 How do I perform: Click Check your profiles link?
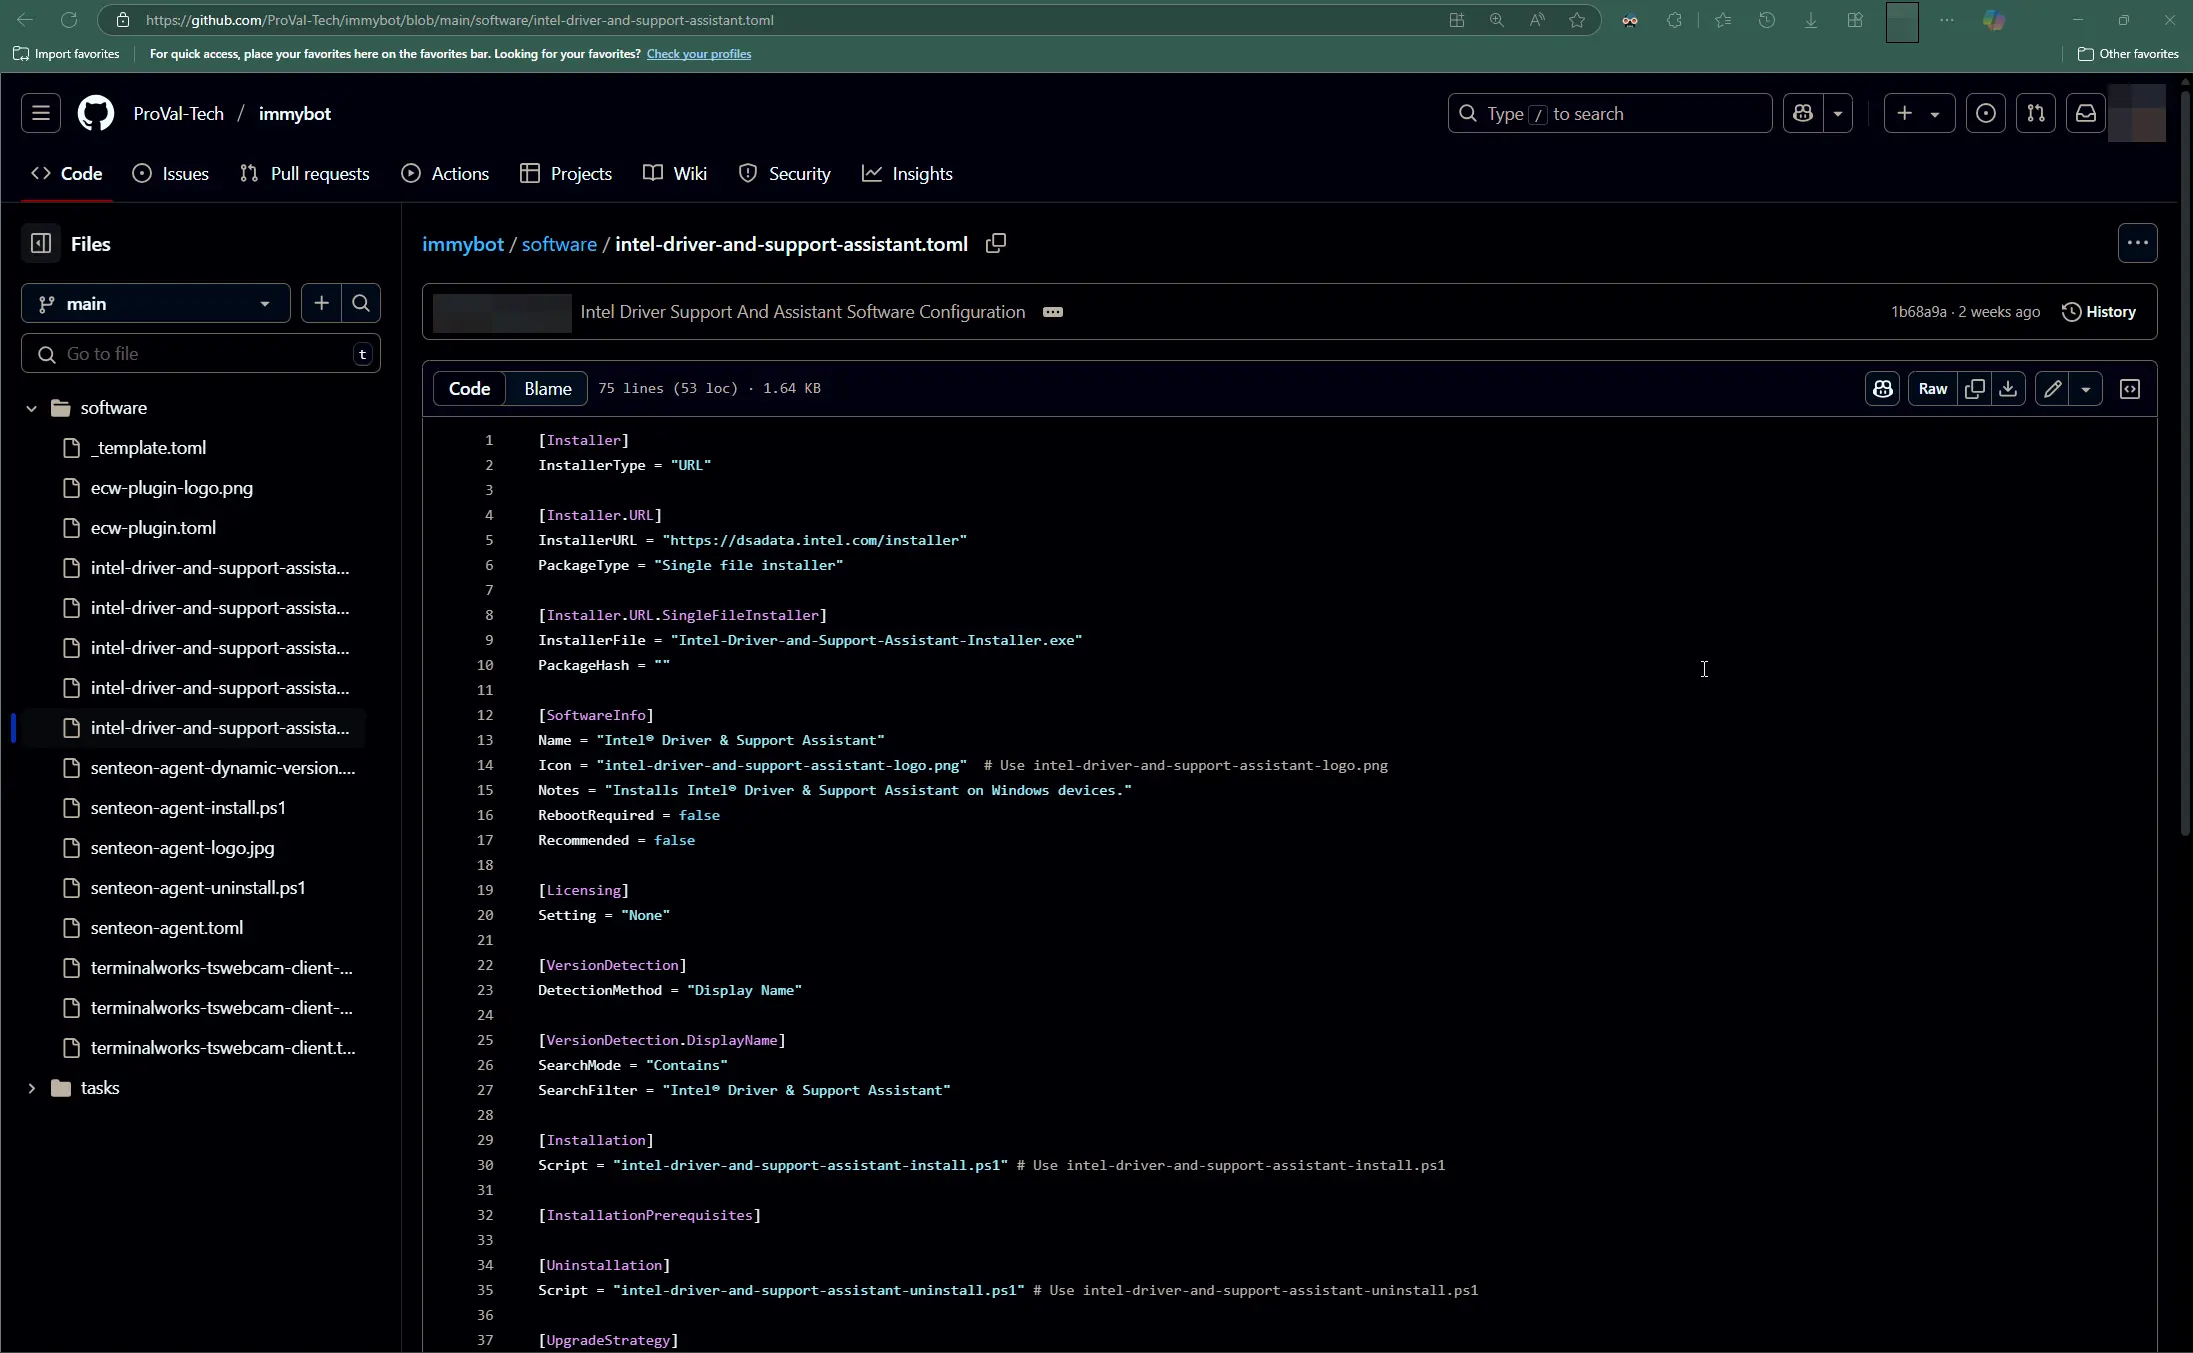(x=698, y=54)
